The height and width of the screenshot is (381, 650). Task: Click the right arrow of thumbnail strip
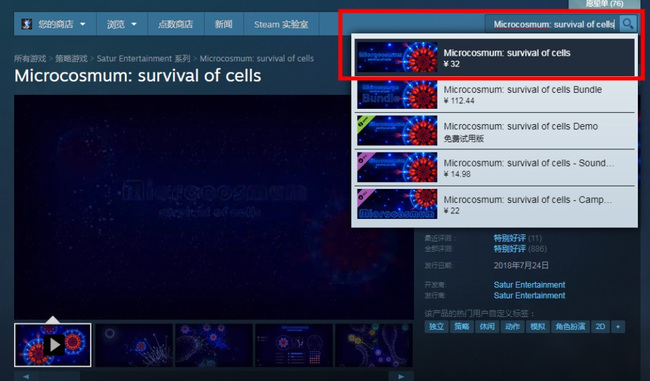click(x=401, y=376)
